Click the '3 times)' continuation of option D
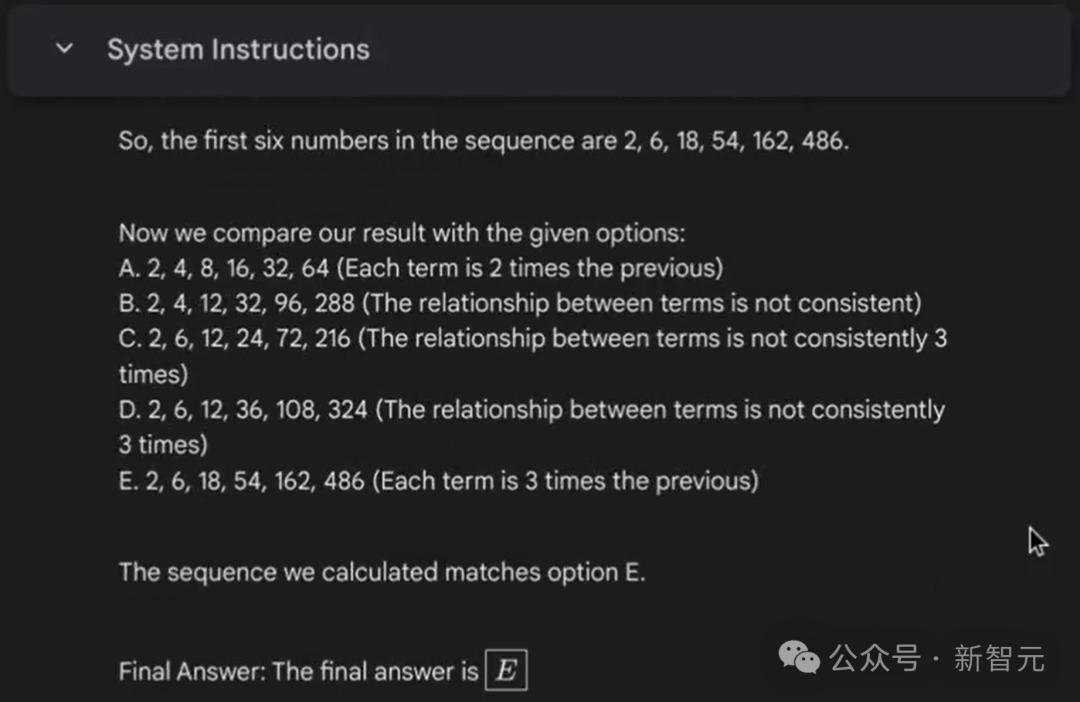 [163, 445]
